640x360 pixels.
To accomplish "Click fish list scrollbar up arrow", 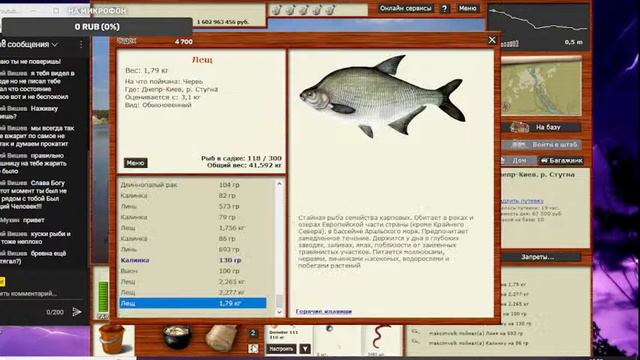I will click(x=279, y=184).
